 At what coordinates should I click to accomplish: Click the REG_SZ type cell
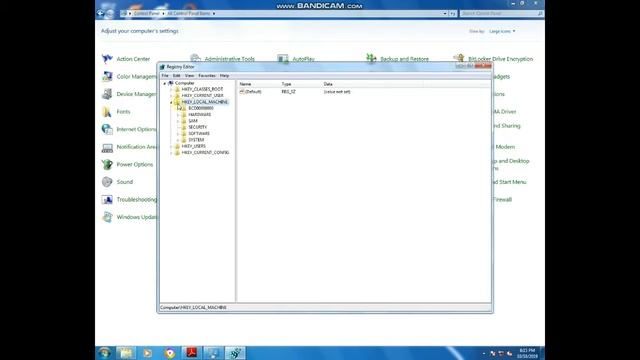coord(289,92)
